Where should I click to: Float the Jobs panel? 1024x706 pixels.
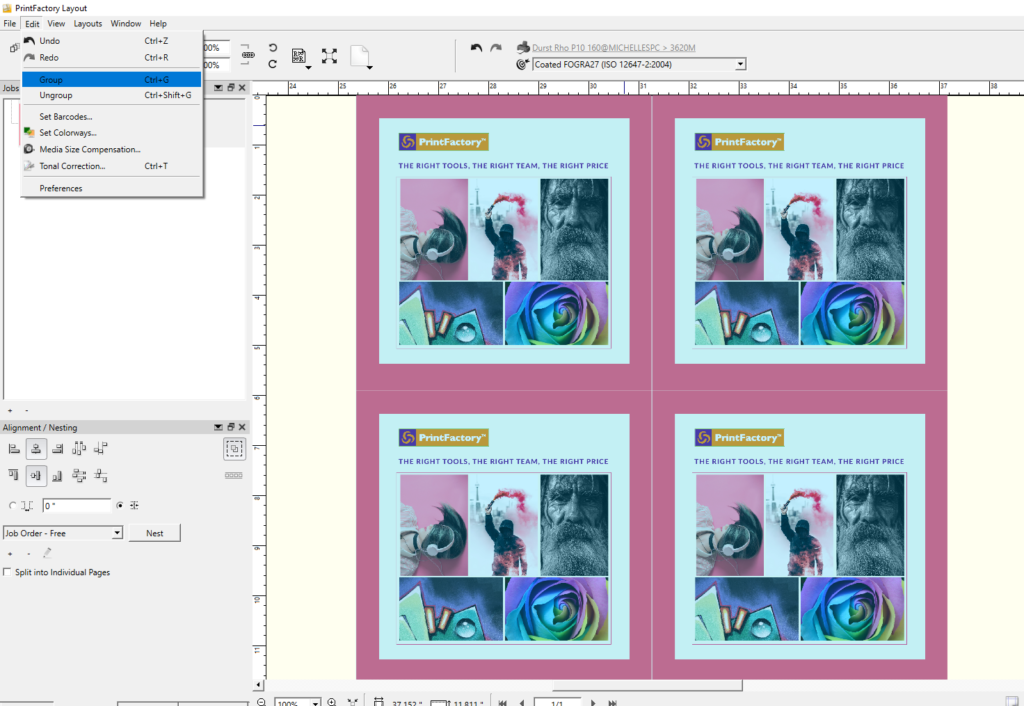[231, 88]
